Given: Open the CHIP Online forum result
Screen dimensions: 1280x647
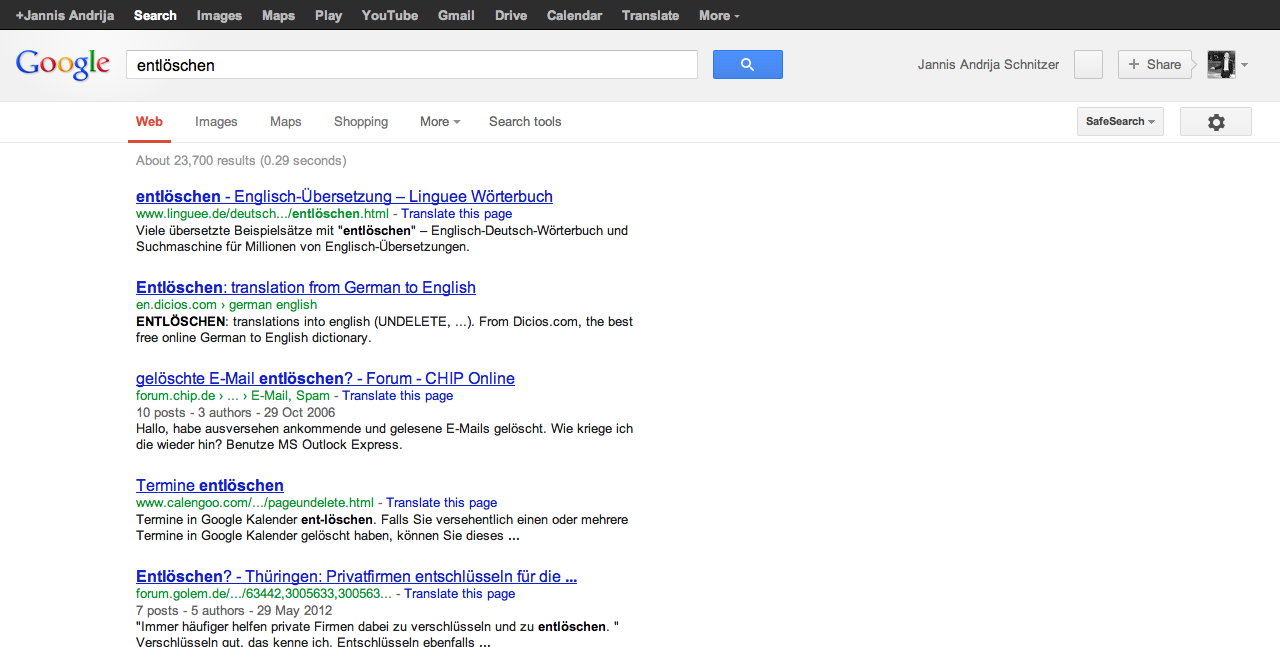Looking at the screenshot, I should 325,378.
